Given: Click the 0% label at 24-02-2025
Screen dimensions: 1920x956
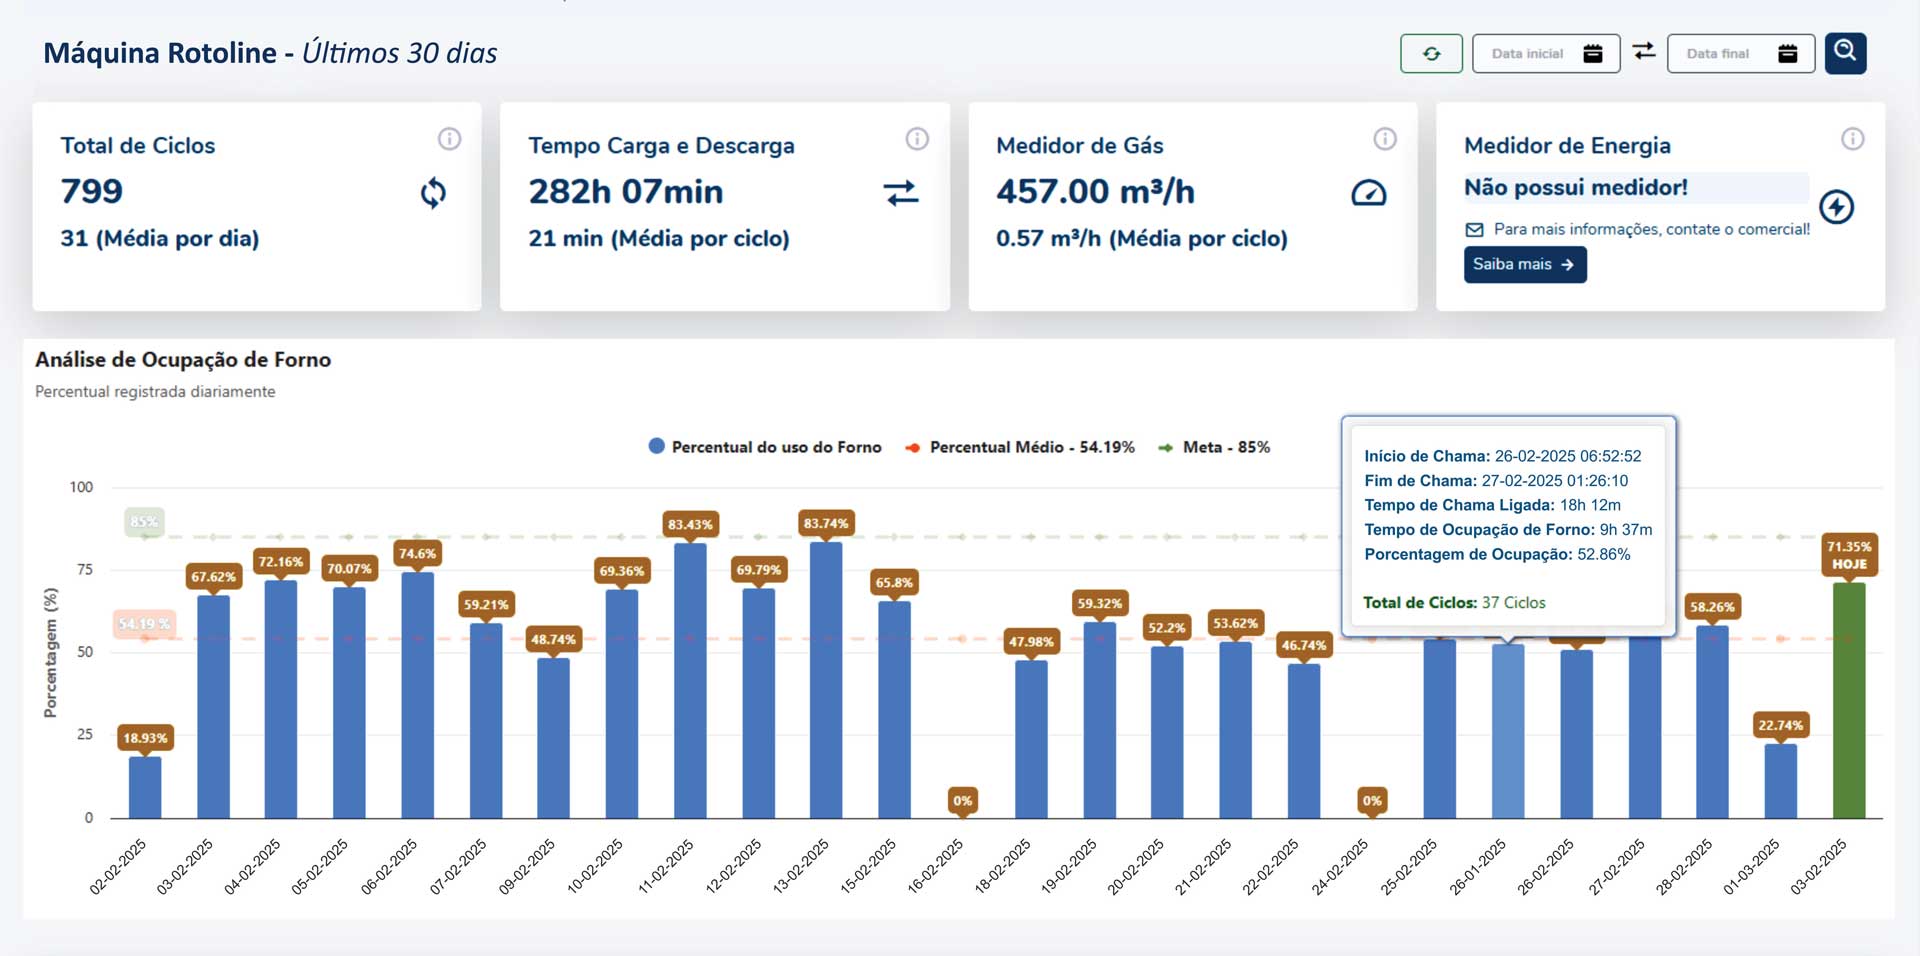Looking at the screenshot, I should click(x=1372, y=801).
